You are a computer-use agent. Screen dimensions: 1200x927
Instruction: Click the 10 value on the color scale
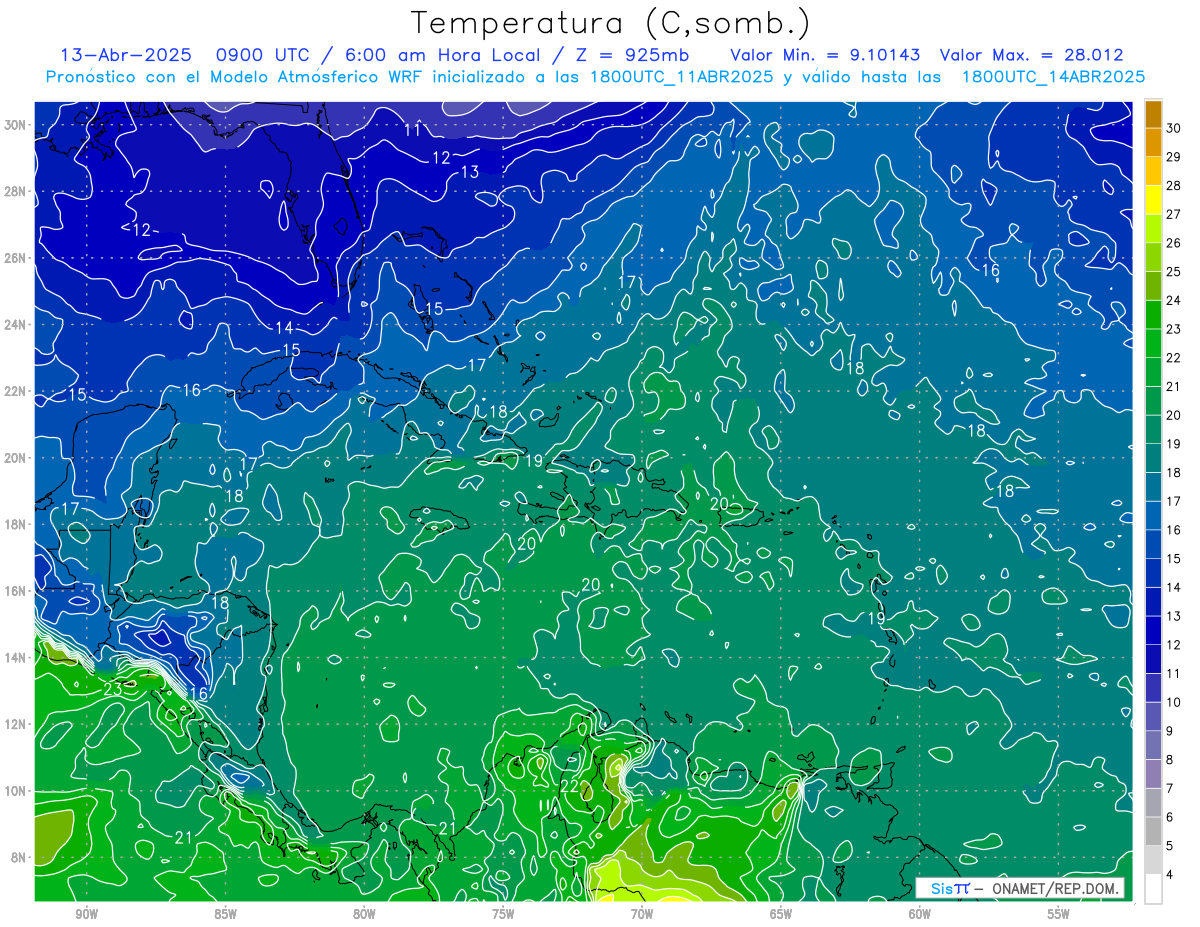(x=1173, y=703)
